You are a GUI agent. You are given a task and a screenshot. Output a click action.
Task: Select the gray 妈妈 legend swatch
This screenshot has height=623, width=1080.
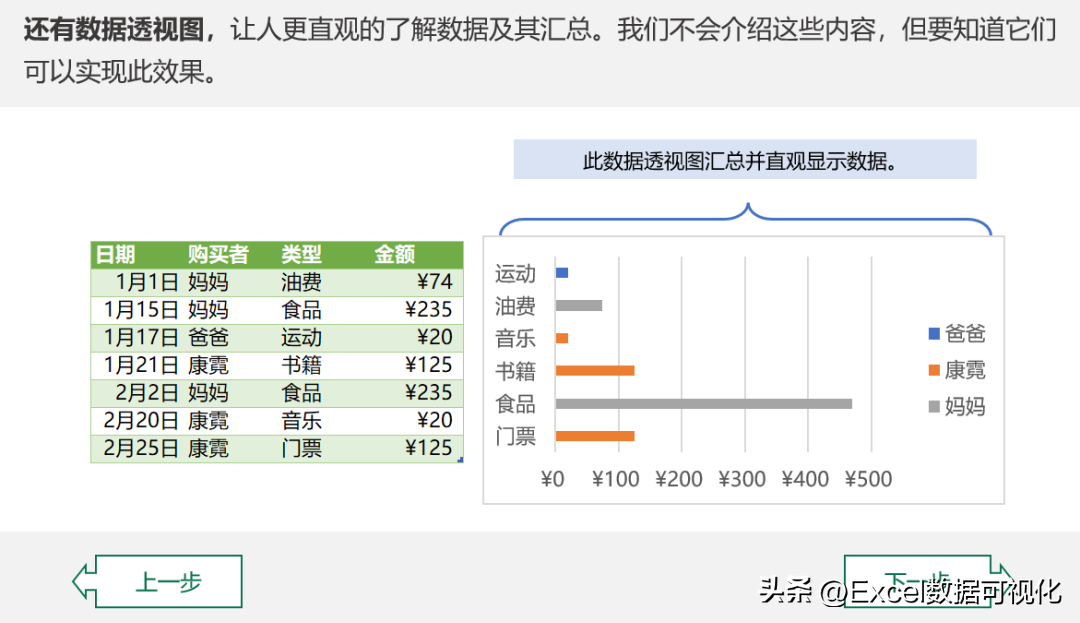(934, 407)
